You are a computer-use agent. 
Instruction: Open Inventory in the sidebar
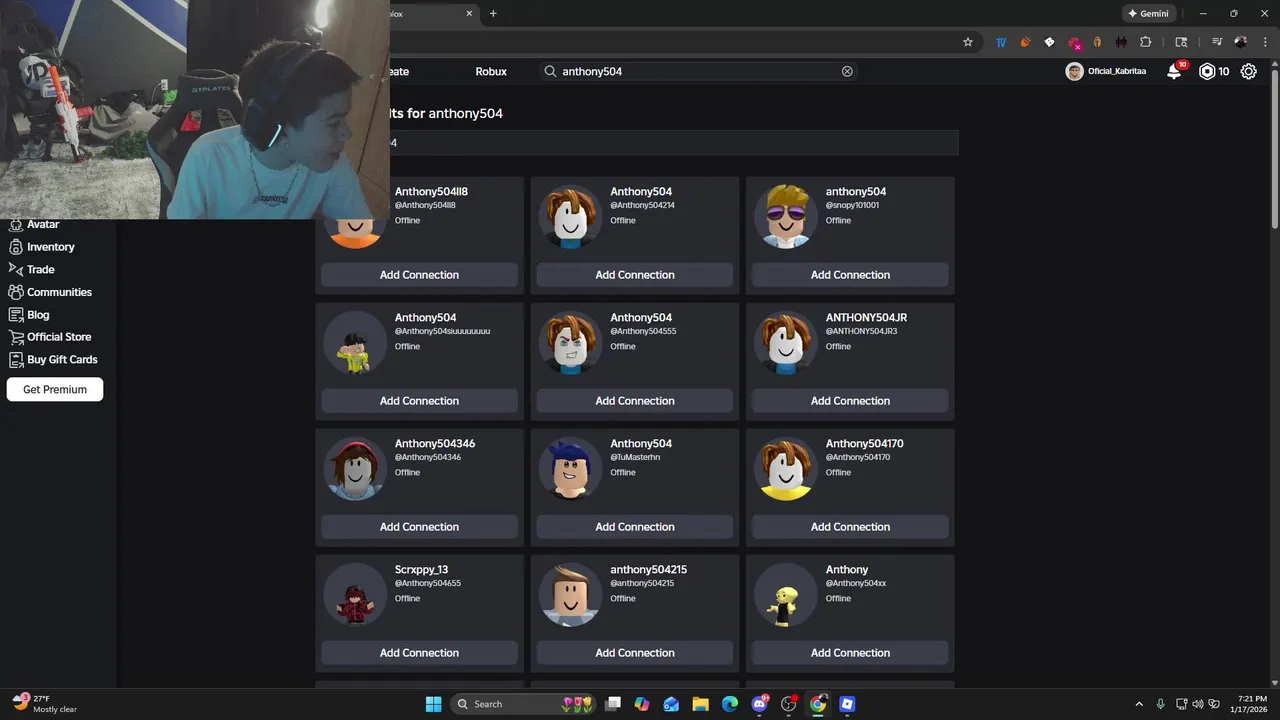point(50,247)
